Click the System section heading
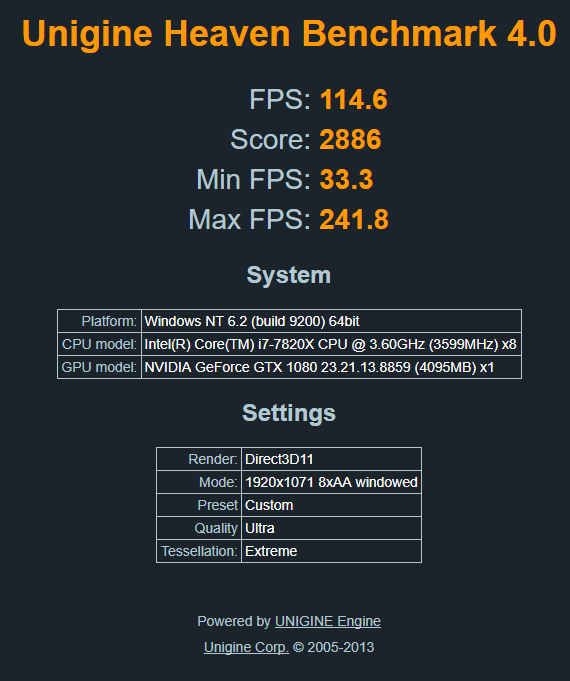 point(289,275)
